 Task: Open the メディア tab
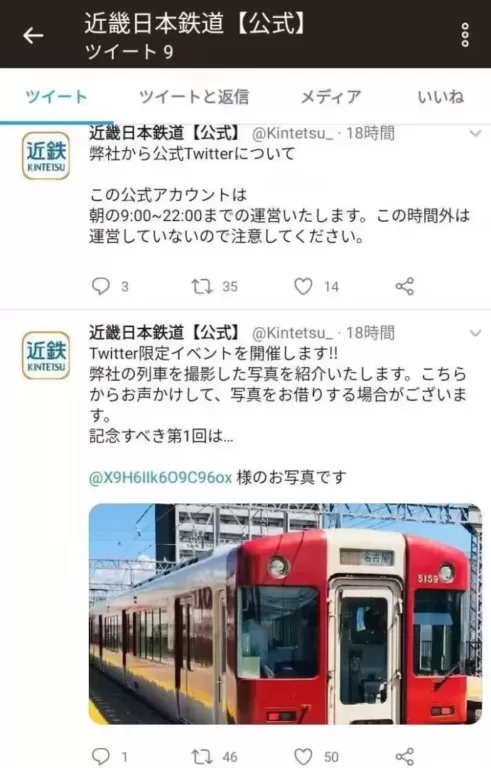click(x=331, y=96)
